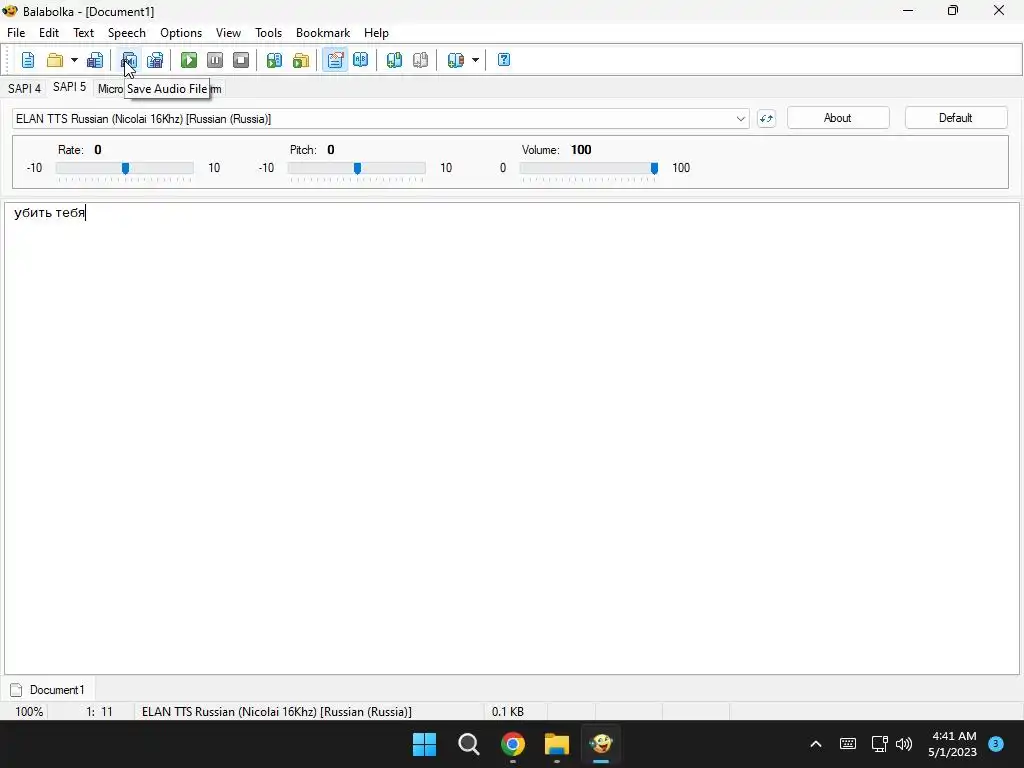Start reading aloud with green Play button
The width and height of the screenshot is (1024, 768).
click(189, 60)
